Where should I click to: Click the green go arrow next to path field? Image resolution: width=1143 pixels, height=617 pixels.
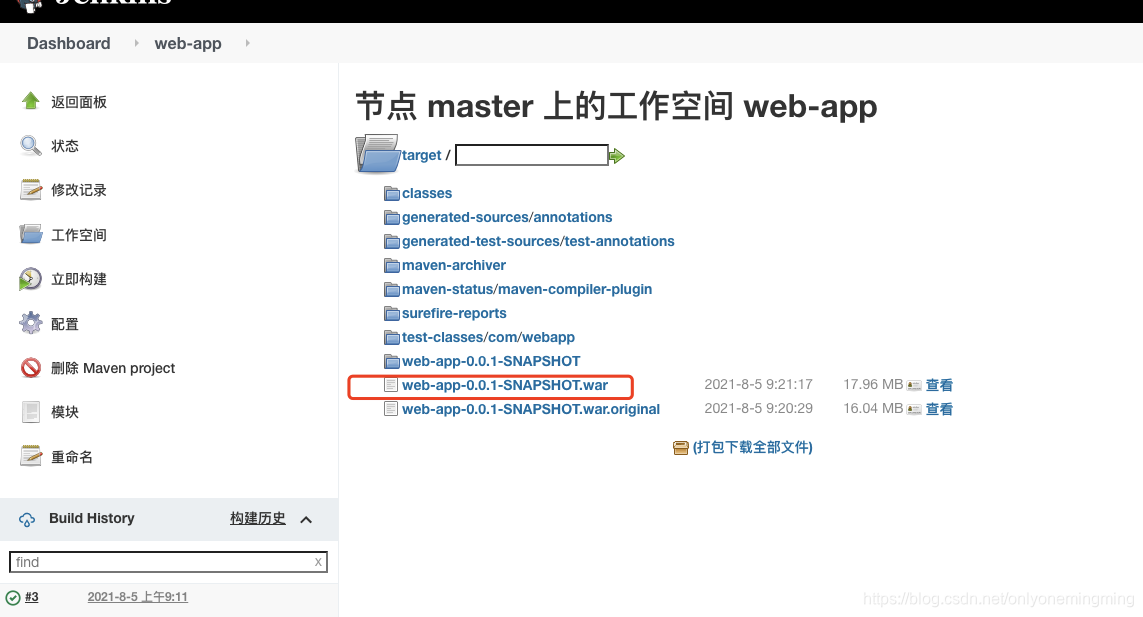(x=617, y=155)
